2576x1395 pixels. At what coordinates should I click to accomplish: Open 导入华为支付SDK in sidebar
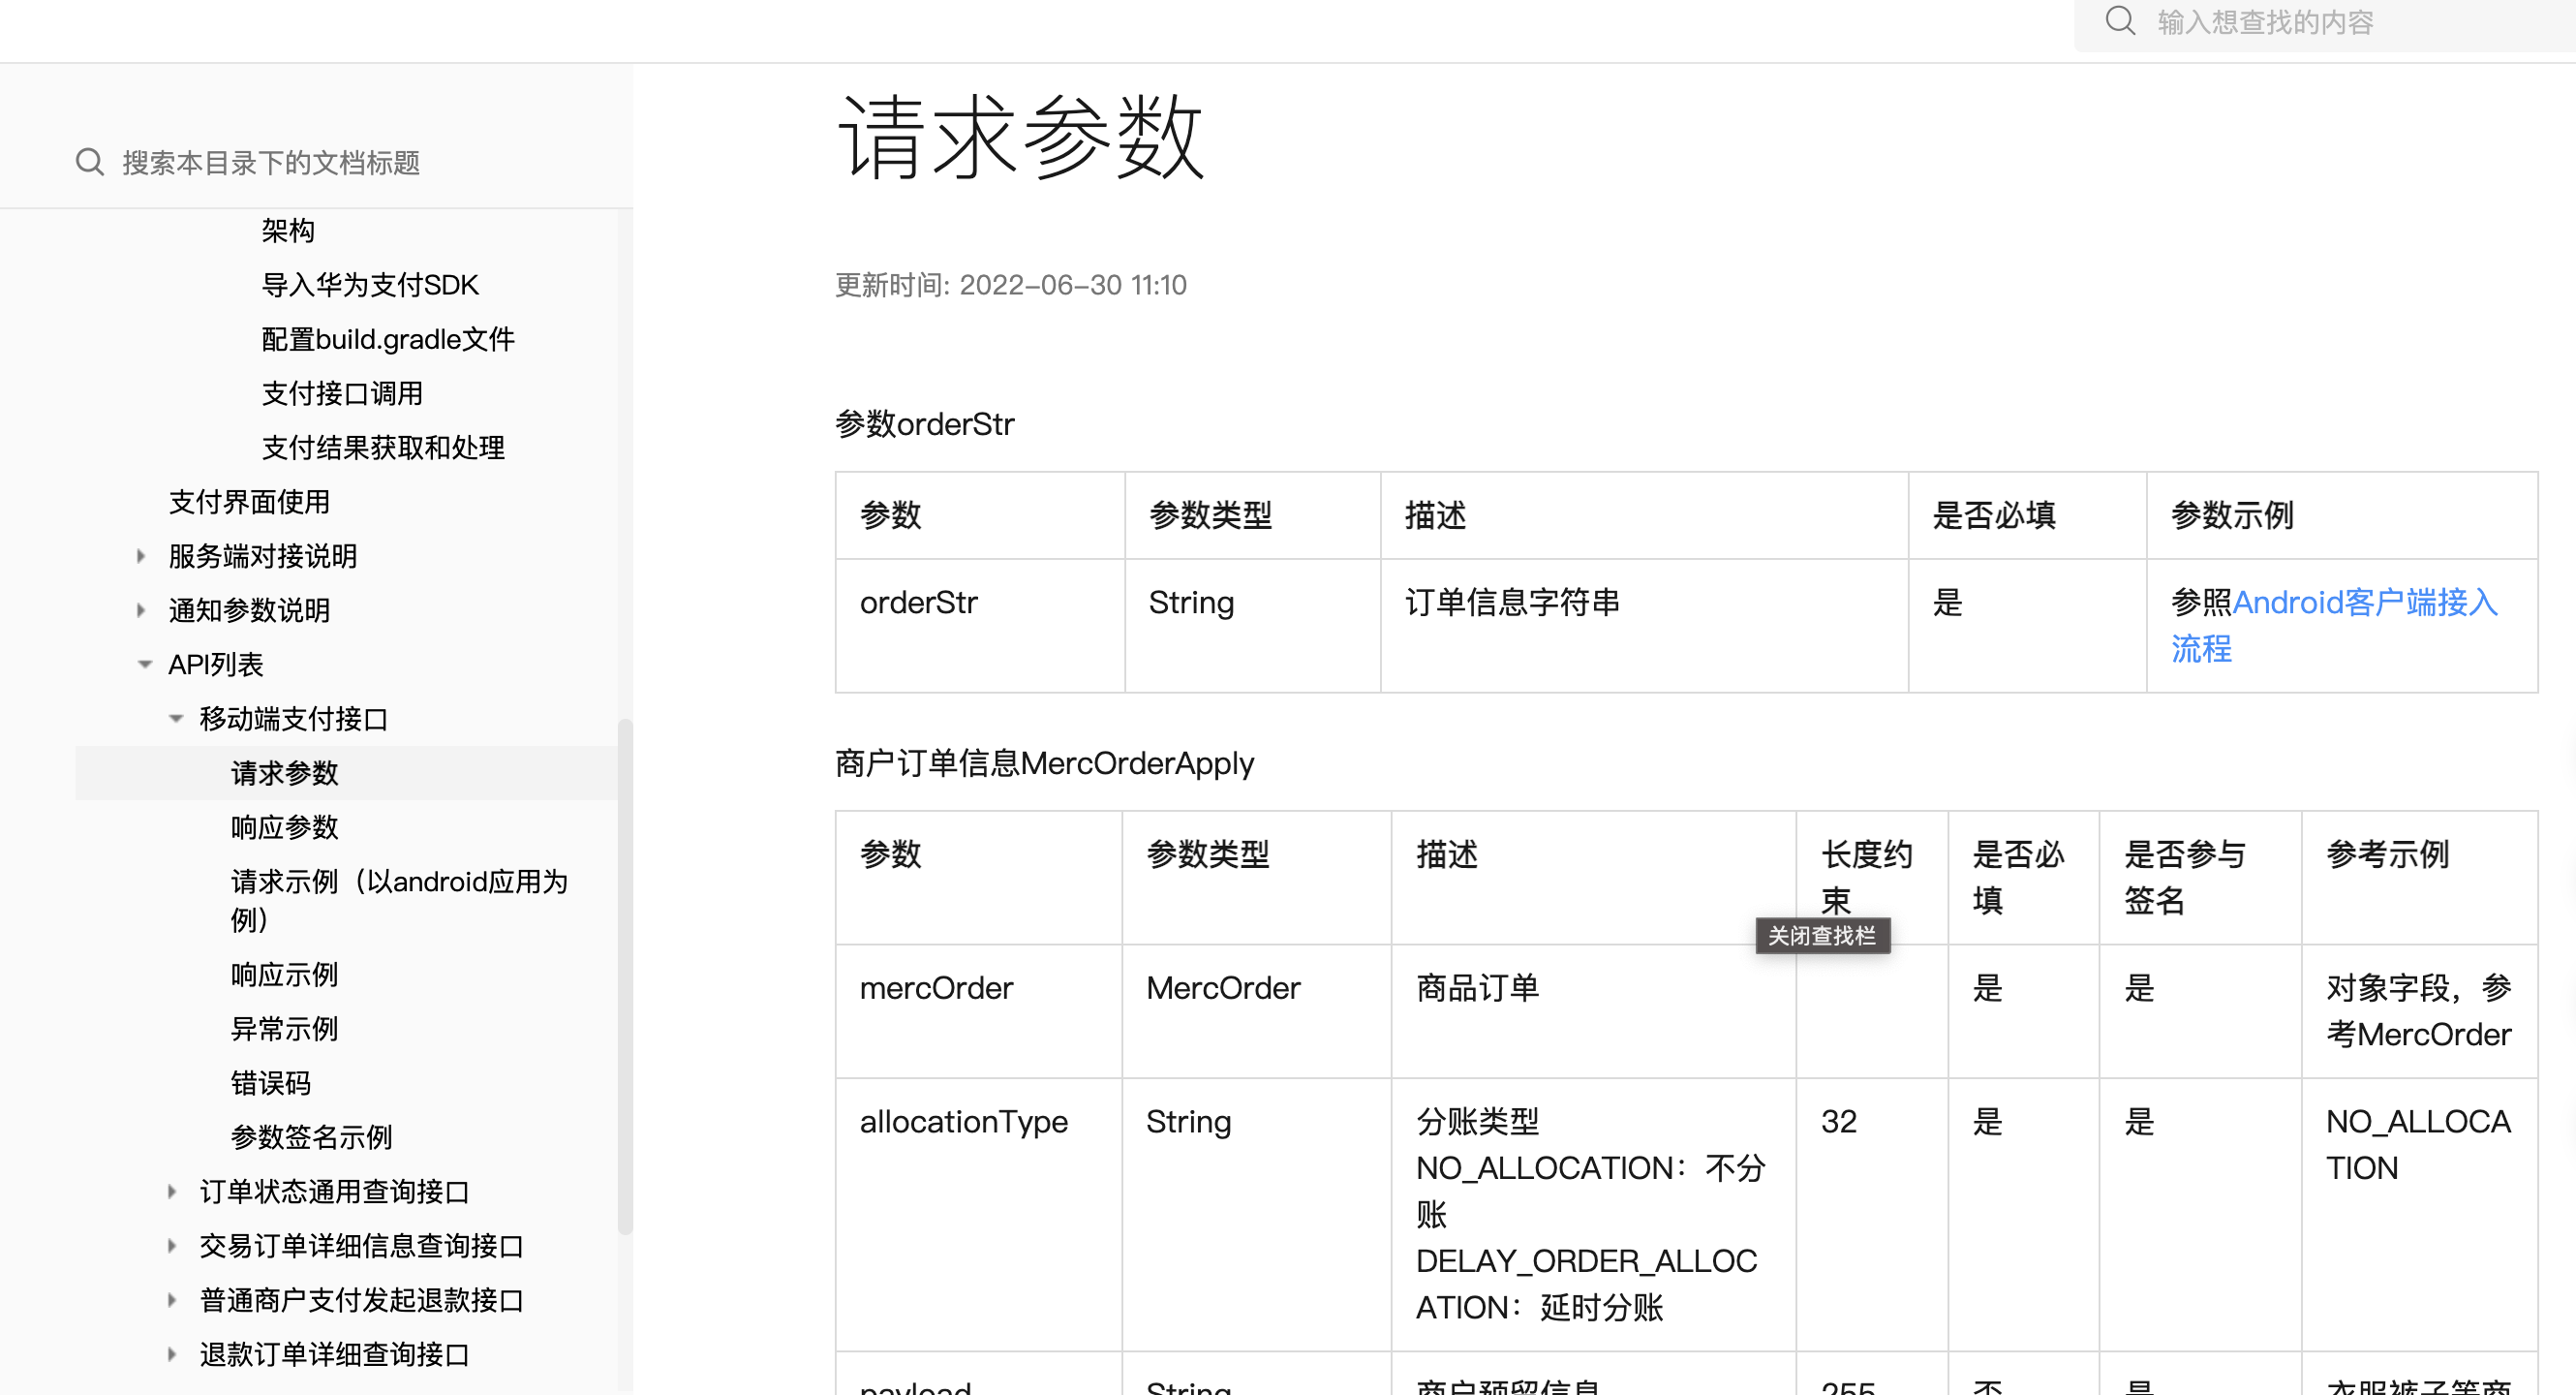[x=370, y=285]
